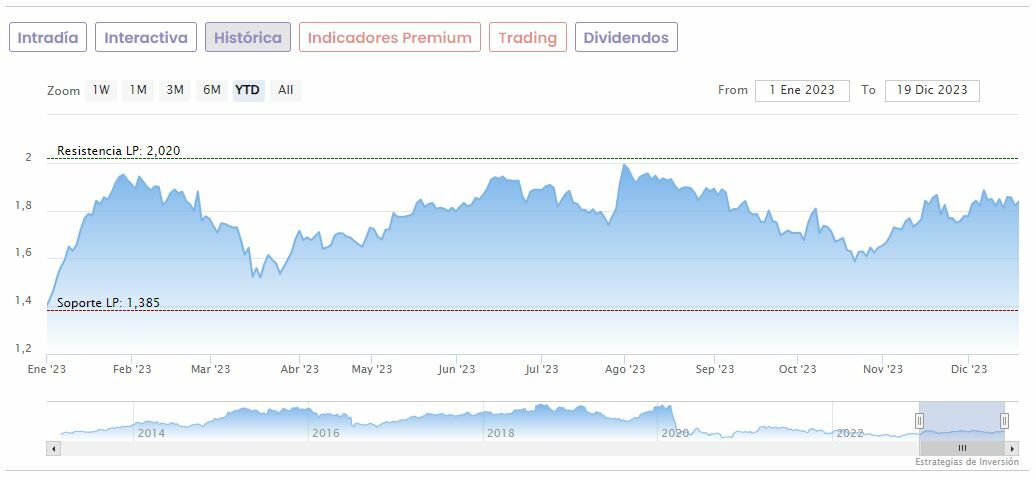Show the Dividendos tab
Image resolution: width=1036 pixels, height=480 pixels.
626,38
